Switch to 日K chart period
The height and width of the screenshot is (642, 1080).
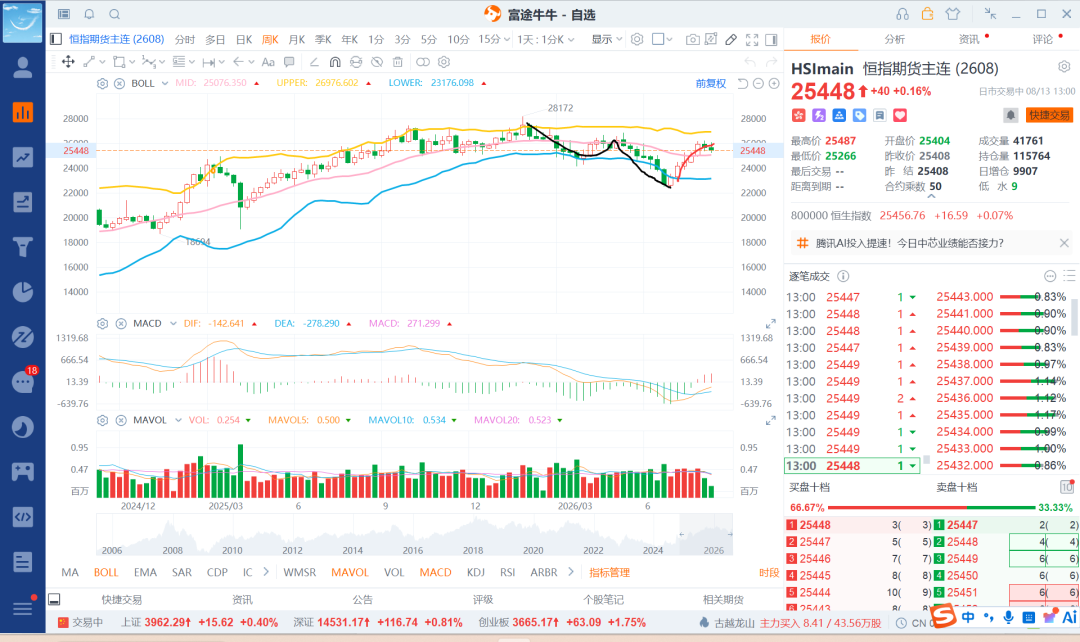(x=244, y=40)
